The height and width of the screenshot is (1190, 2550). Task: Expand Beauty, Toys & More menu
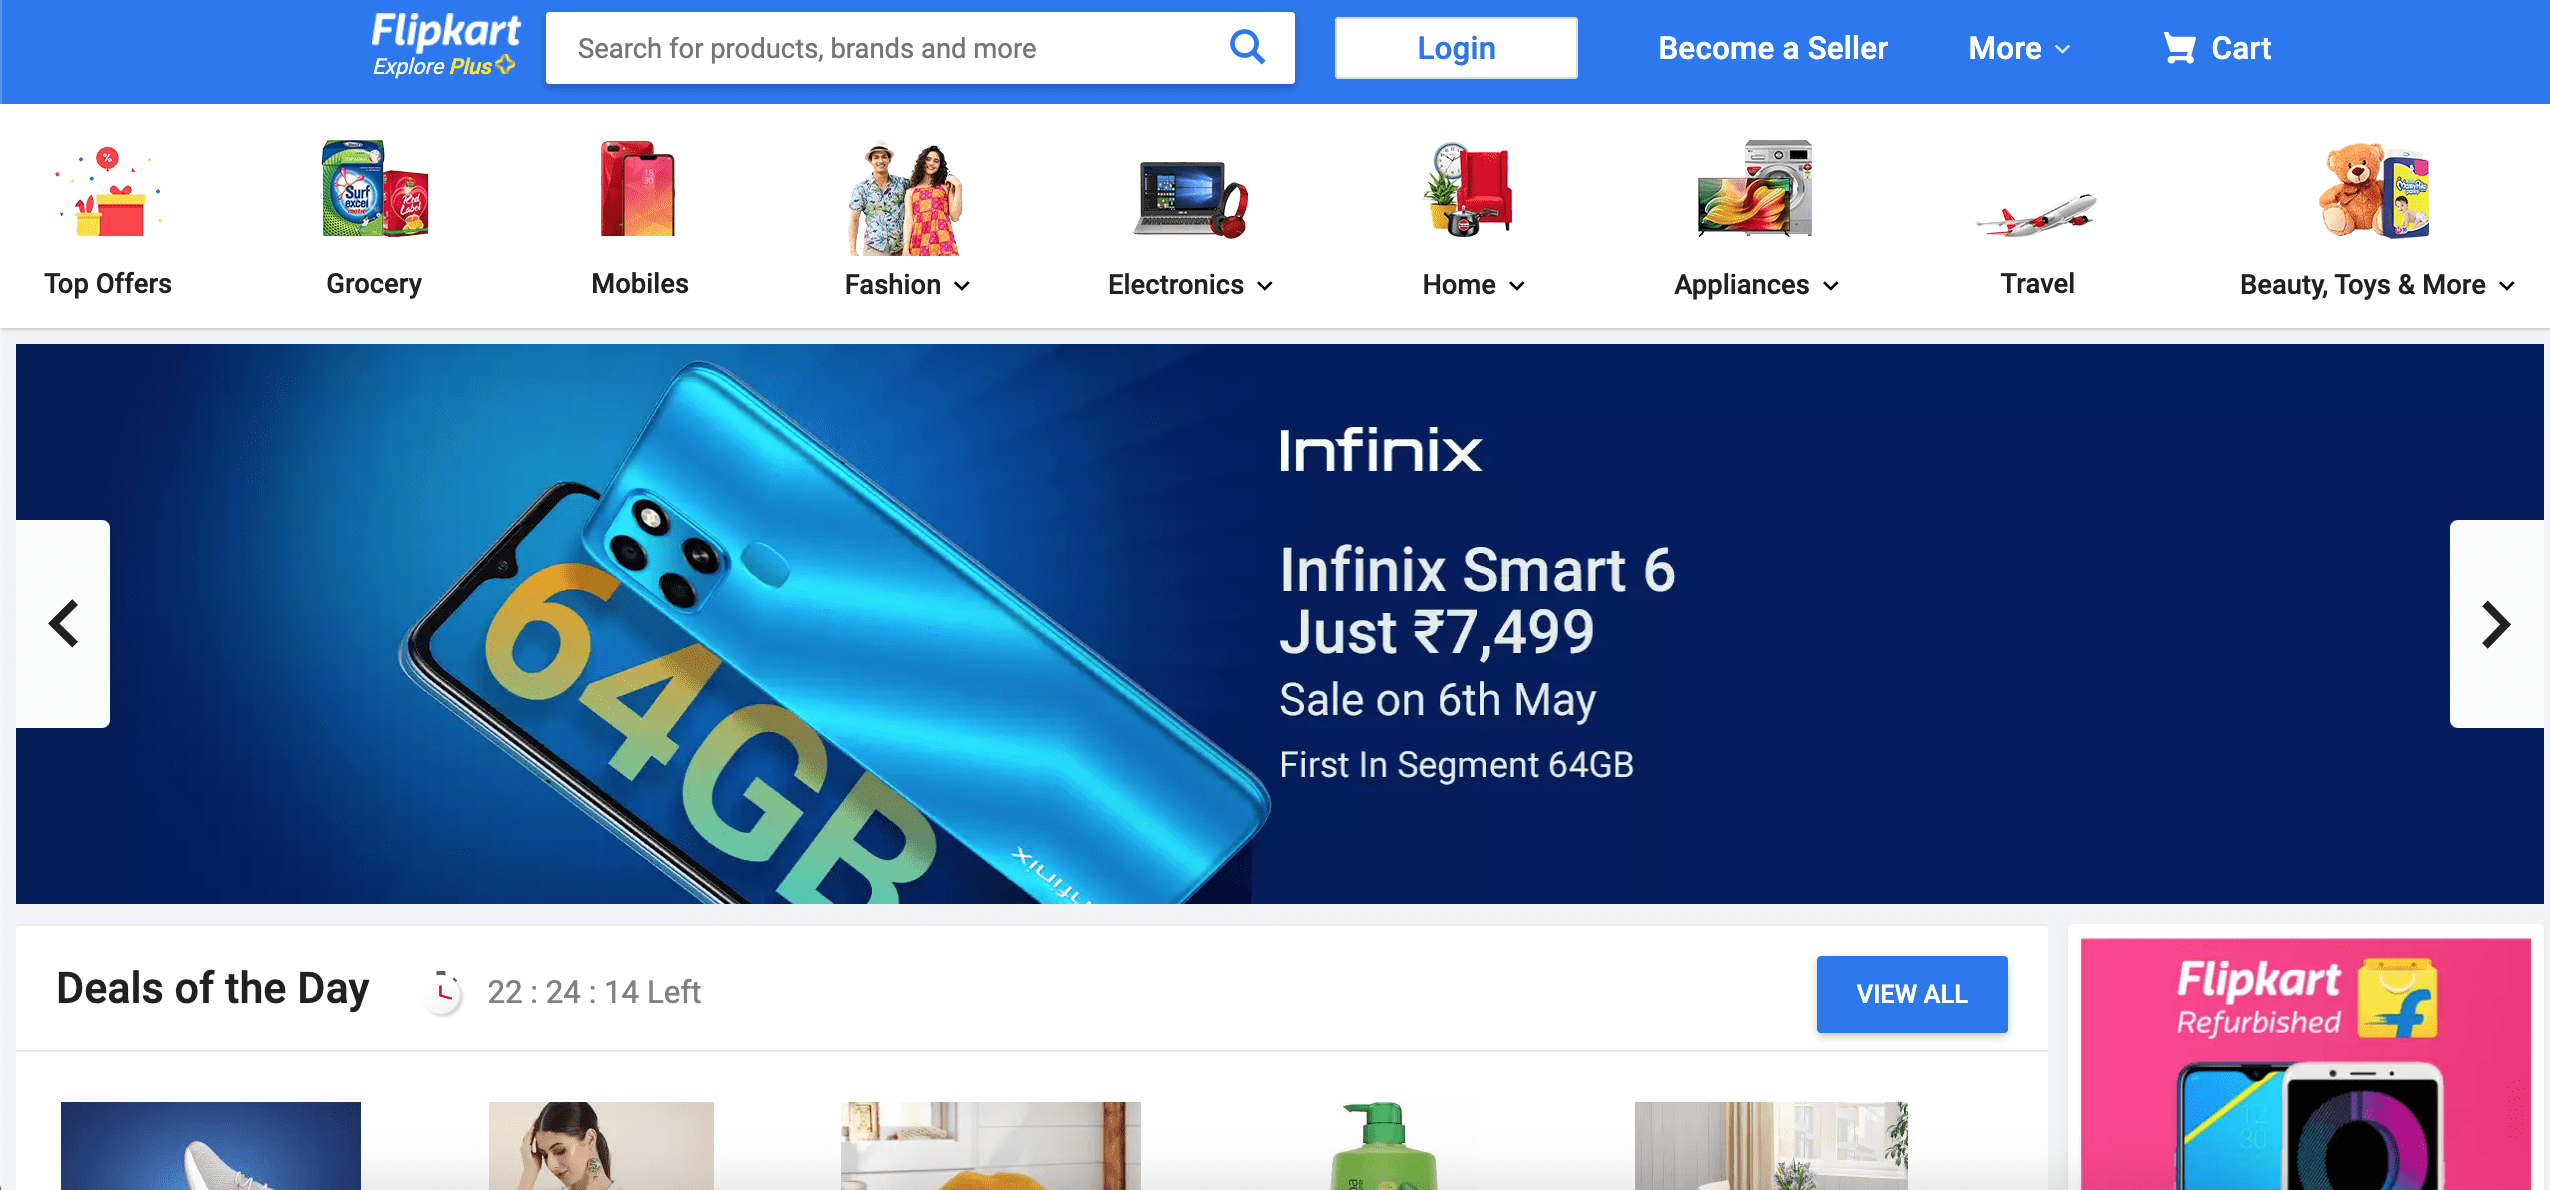coord(2377,285)
